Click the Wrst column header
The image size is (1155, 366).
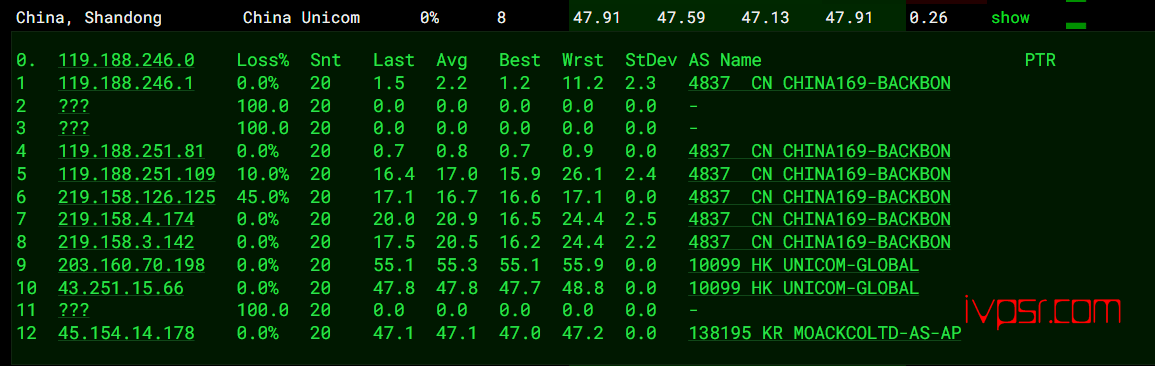coord(583,60)
